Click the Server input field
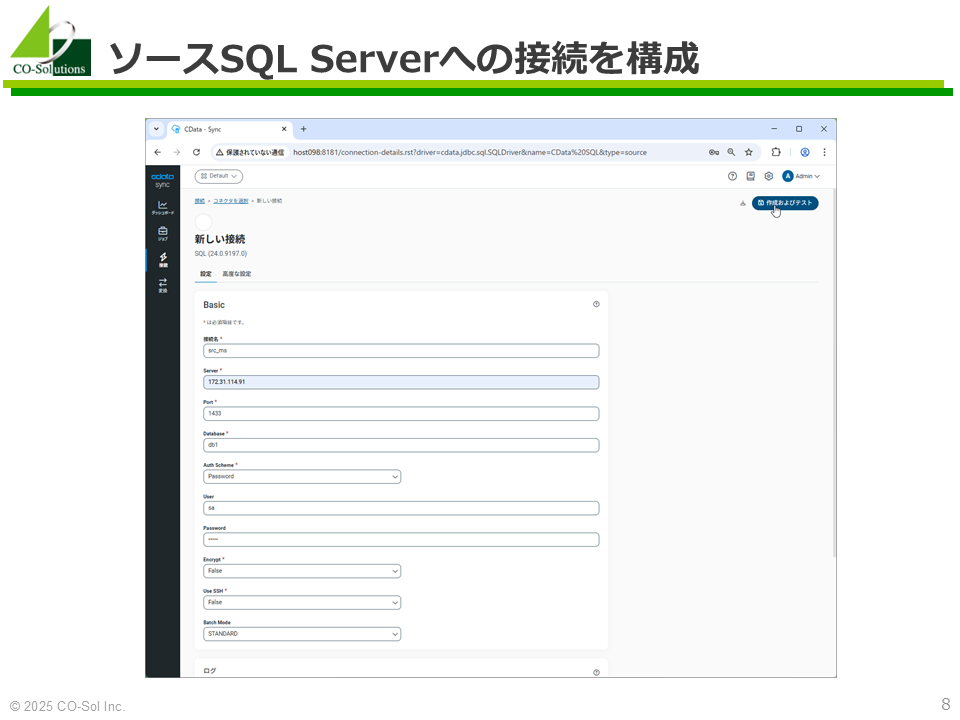Image resolution: width=960 pixels, height=720 pixels. pyautogui.click(x=401, y=382)
